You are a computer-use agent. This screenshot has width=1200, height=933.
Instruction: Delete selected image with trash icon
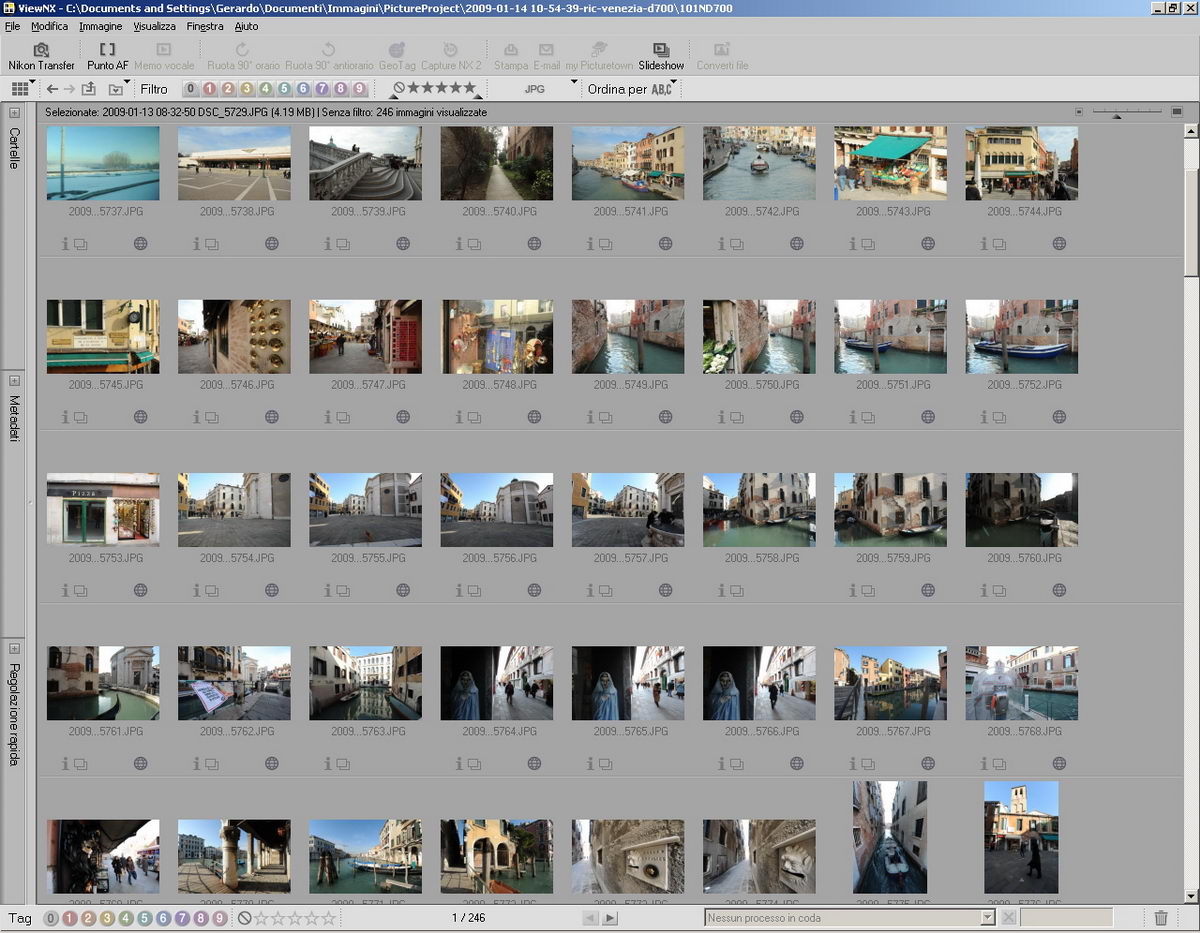click(x=1161, y=918)
